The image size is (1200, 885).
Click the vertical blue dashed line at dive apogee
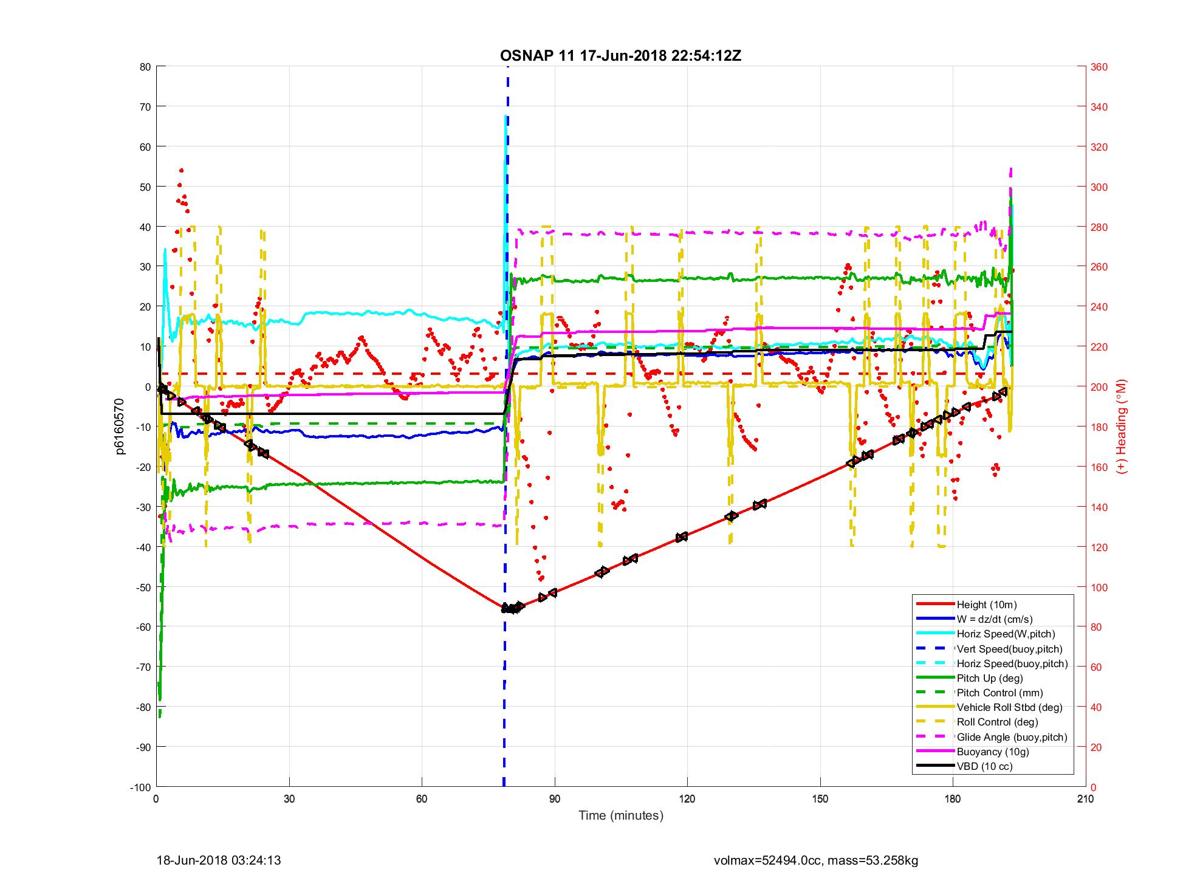point(506,427)
